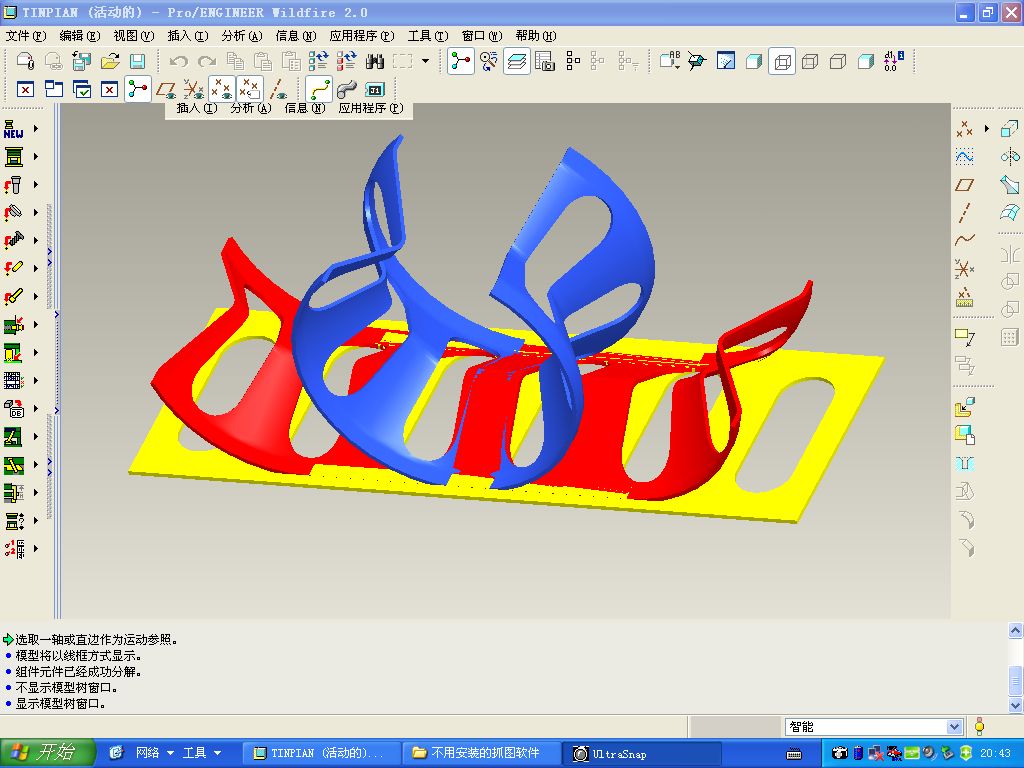Open the 工具(T) menu
This screenshot has width=1024, height=768.
coord(428,36)
